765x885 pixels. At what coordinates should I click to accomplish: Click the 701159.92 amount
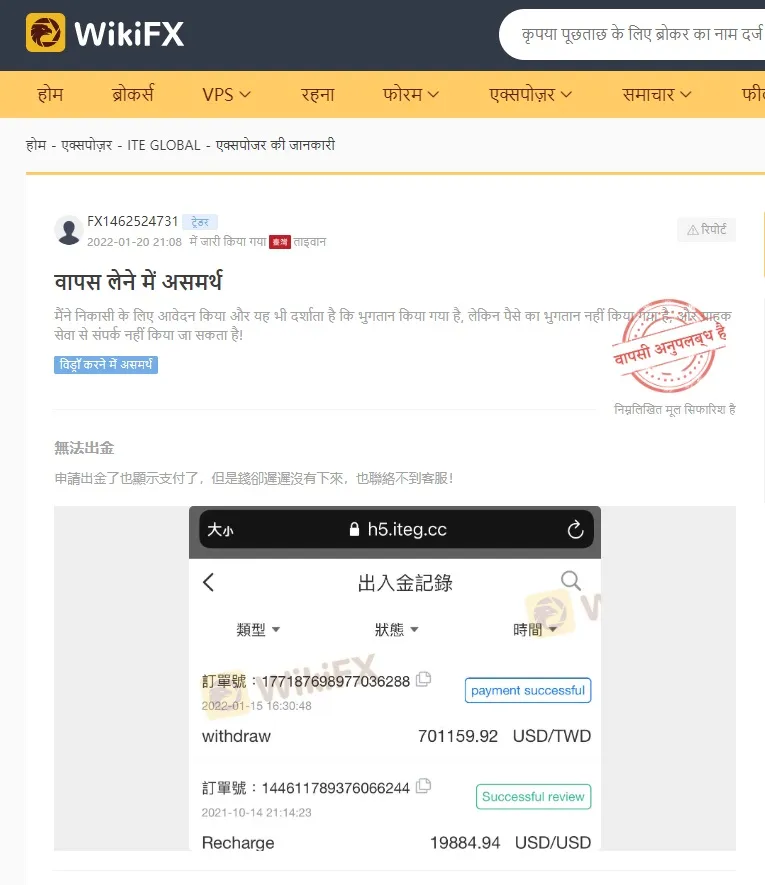click(458, 737)
